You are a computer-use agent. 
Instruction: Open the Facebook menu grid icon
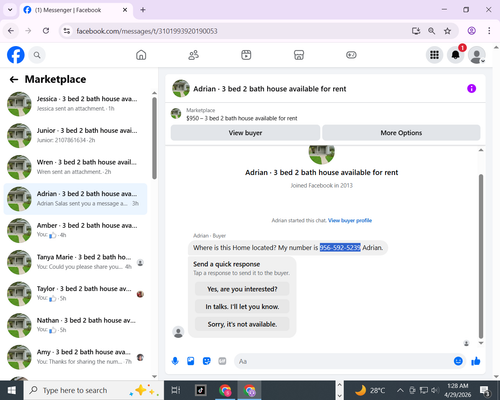pos(434,55)
